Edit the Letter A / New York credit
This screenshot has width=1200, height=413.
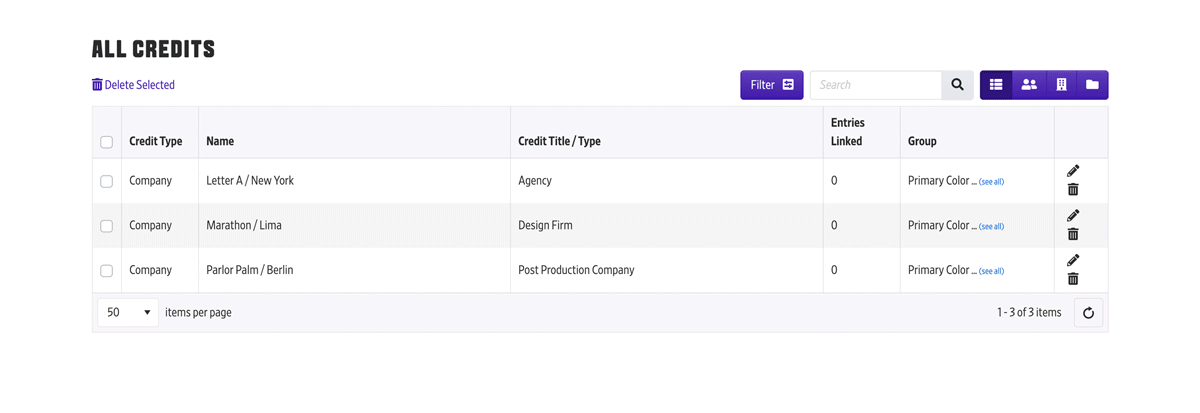1073,171
